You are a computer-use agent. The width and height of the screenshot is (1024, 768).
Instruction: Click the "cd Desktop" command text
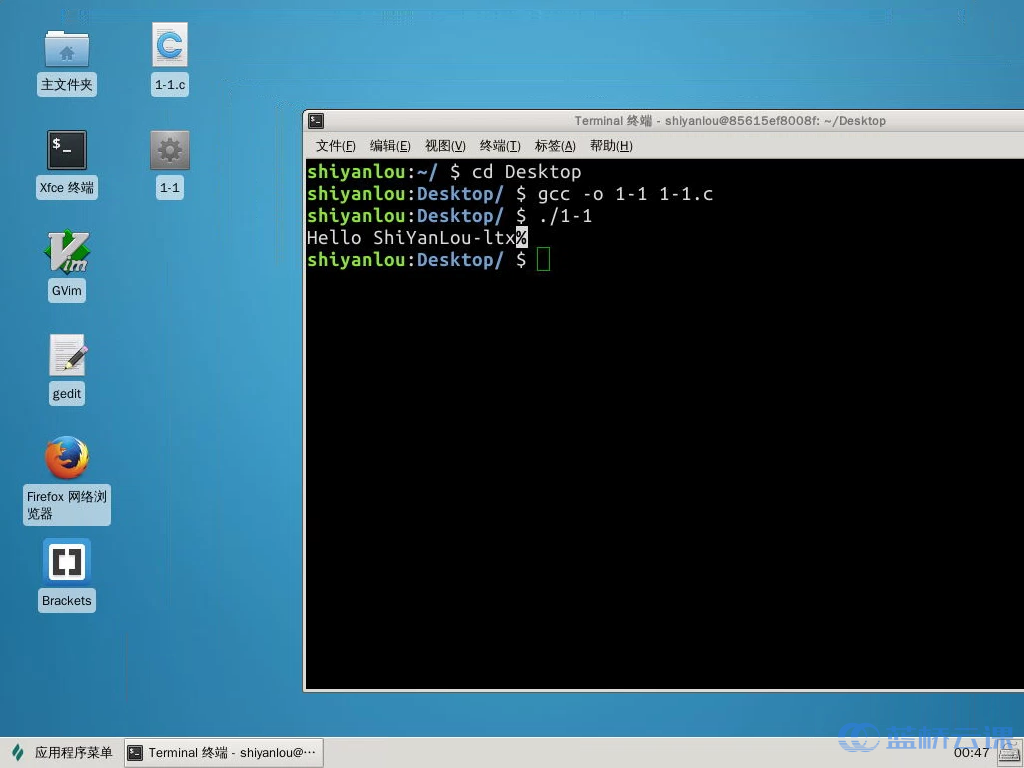[x=526, y=172]
